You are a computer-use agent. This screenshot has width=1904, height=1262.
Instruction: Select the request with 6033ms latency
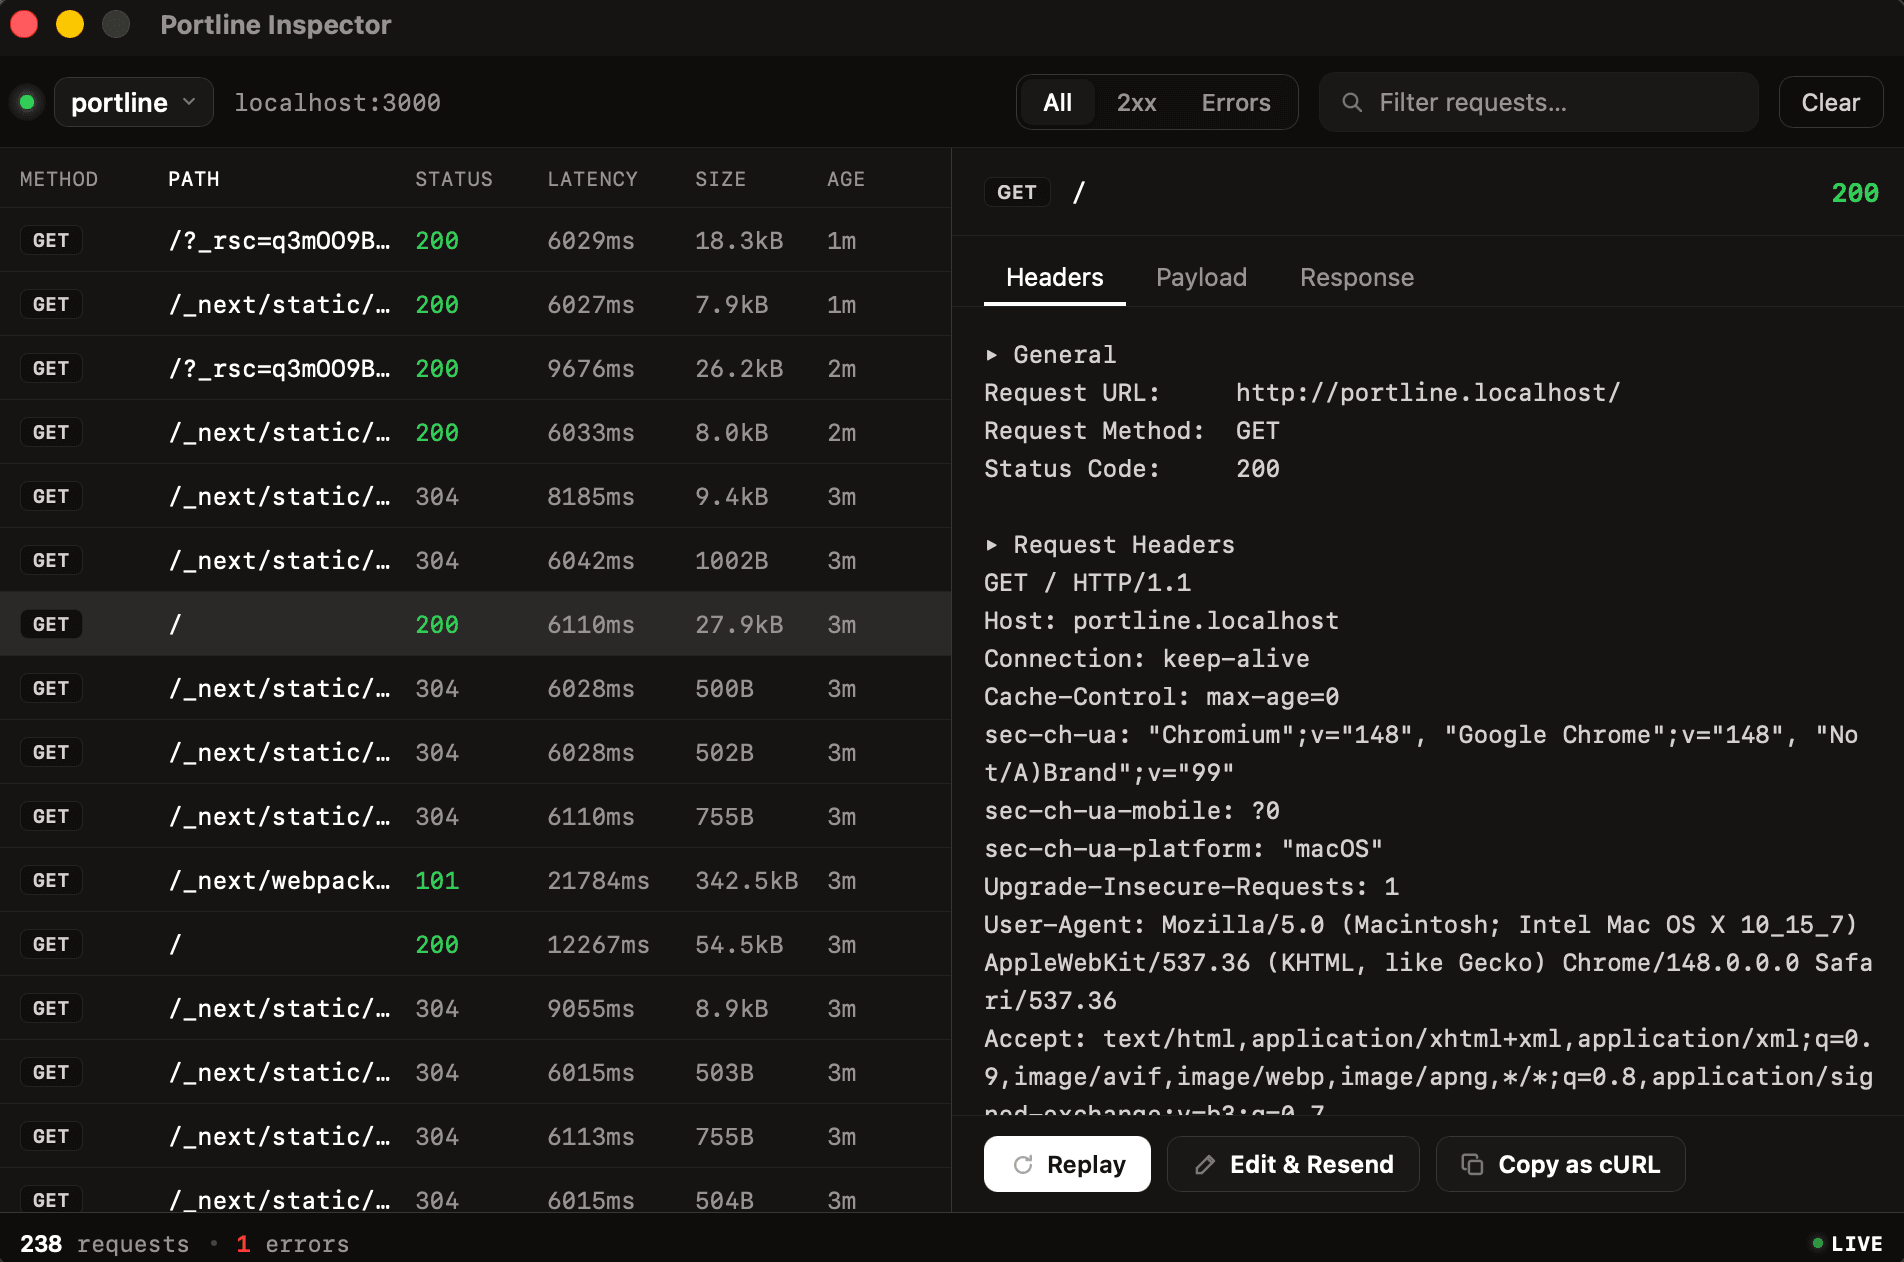click(x=475, y=432)
